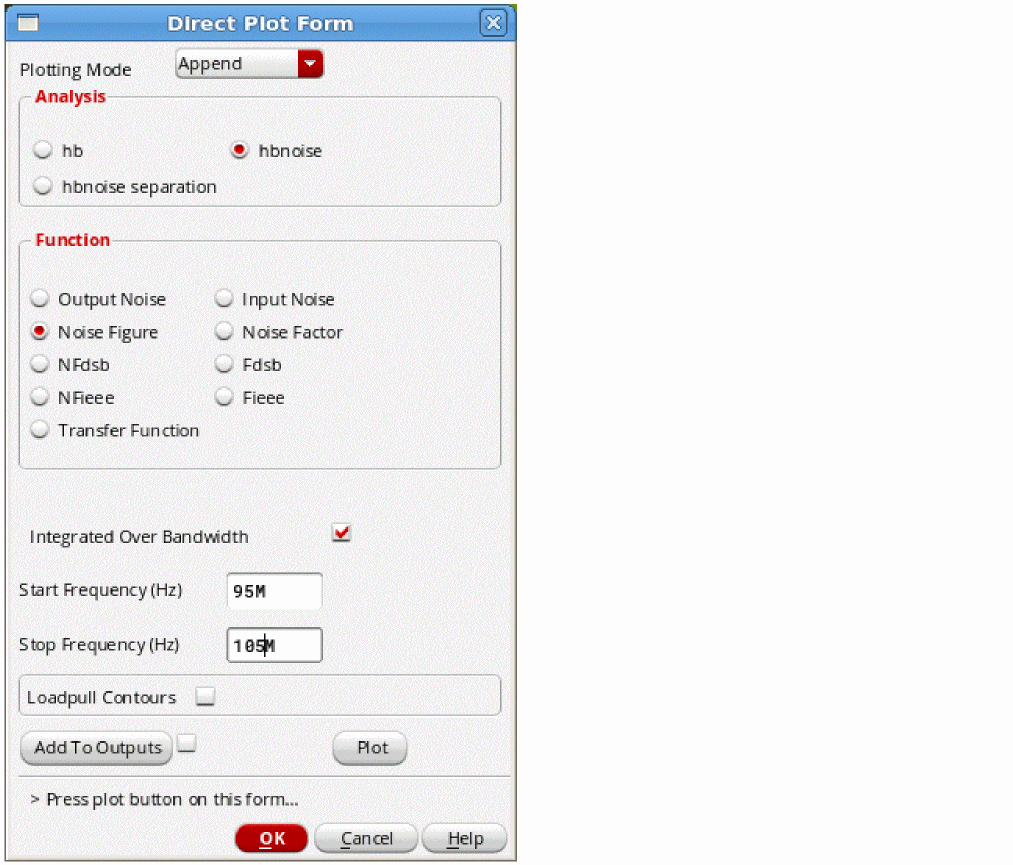Close the Direct Plot Form dialog
The width and height of the screenshot is (1013, 865).
click(494, 23)
